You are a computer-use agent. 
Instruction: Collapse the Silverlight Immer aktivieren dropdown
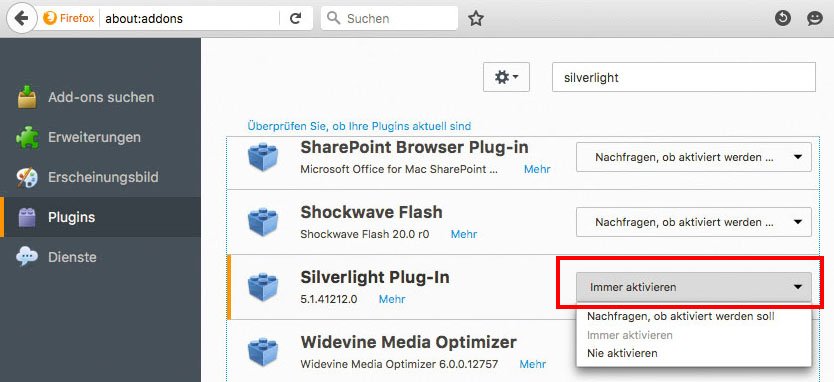(694, 287)
